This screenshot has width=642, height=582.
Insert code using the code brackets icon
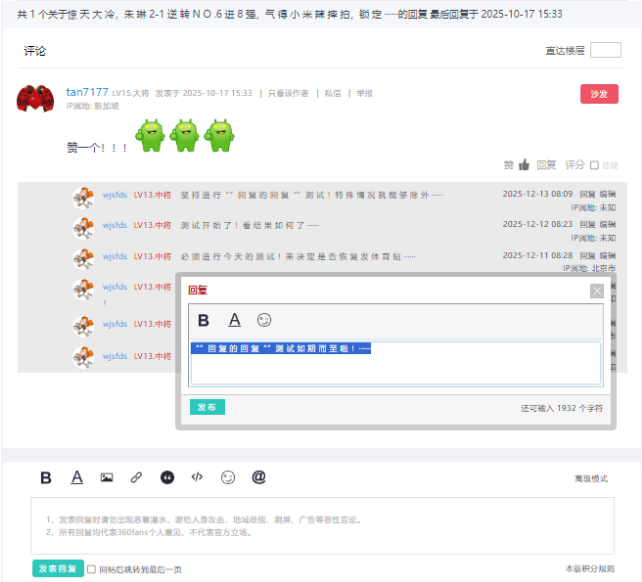click(x=197, y=478)
